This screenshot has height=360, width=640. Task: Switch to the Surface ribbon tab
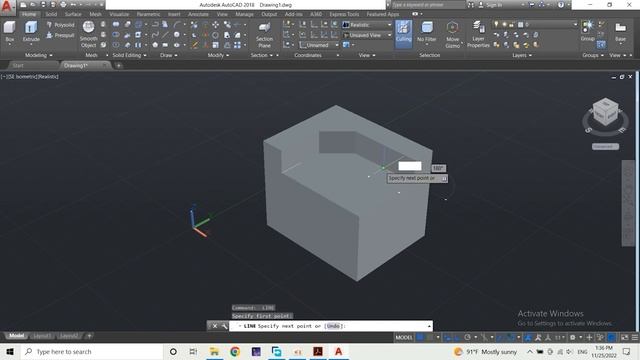tap(73, 14)
